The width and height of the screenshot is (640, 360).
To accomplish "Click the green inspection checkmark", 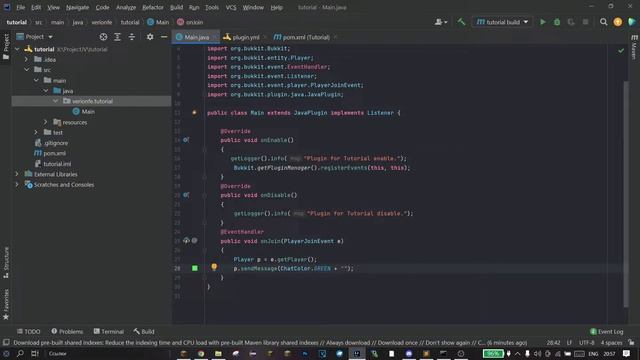I will click(621, 51).
